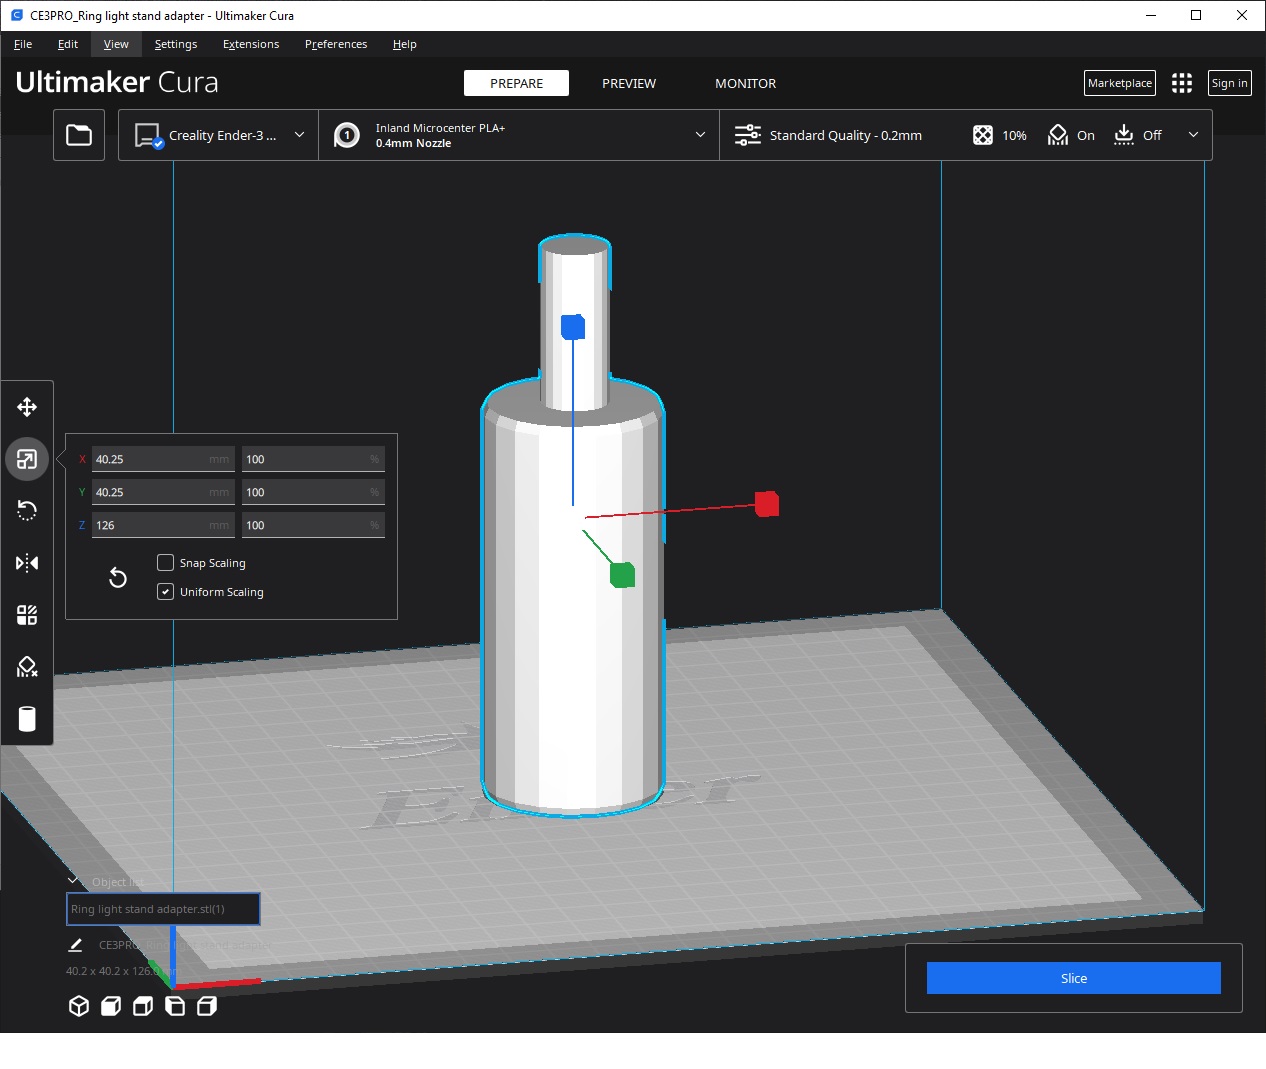Viewport: 1266px width, 1069px height.
Task: Open the application switcher grid
Action: point(1182,83)
